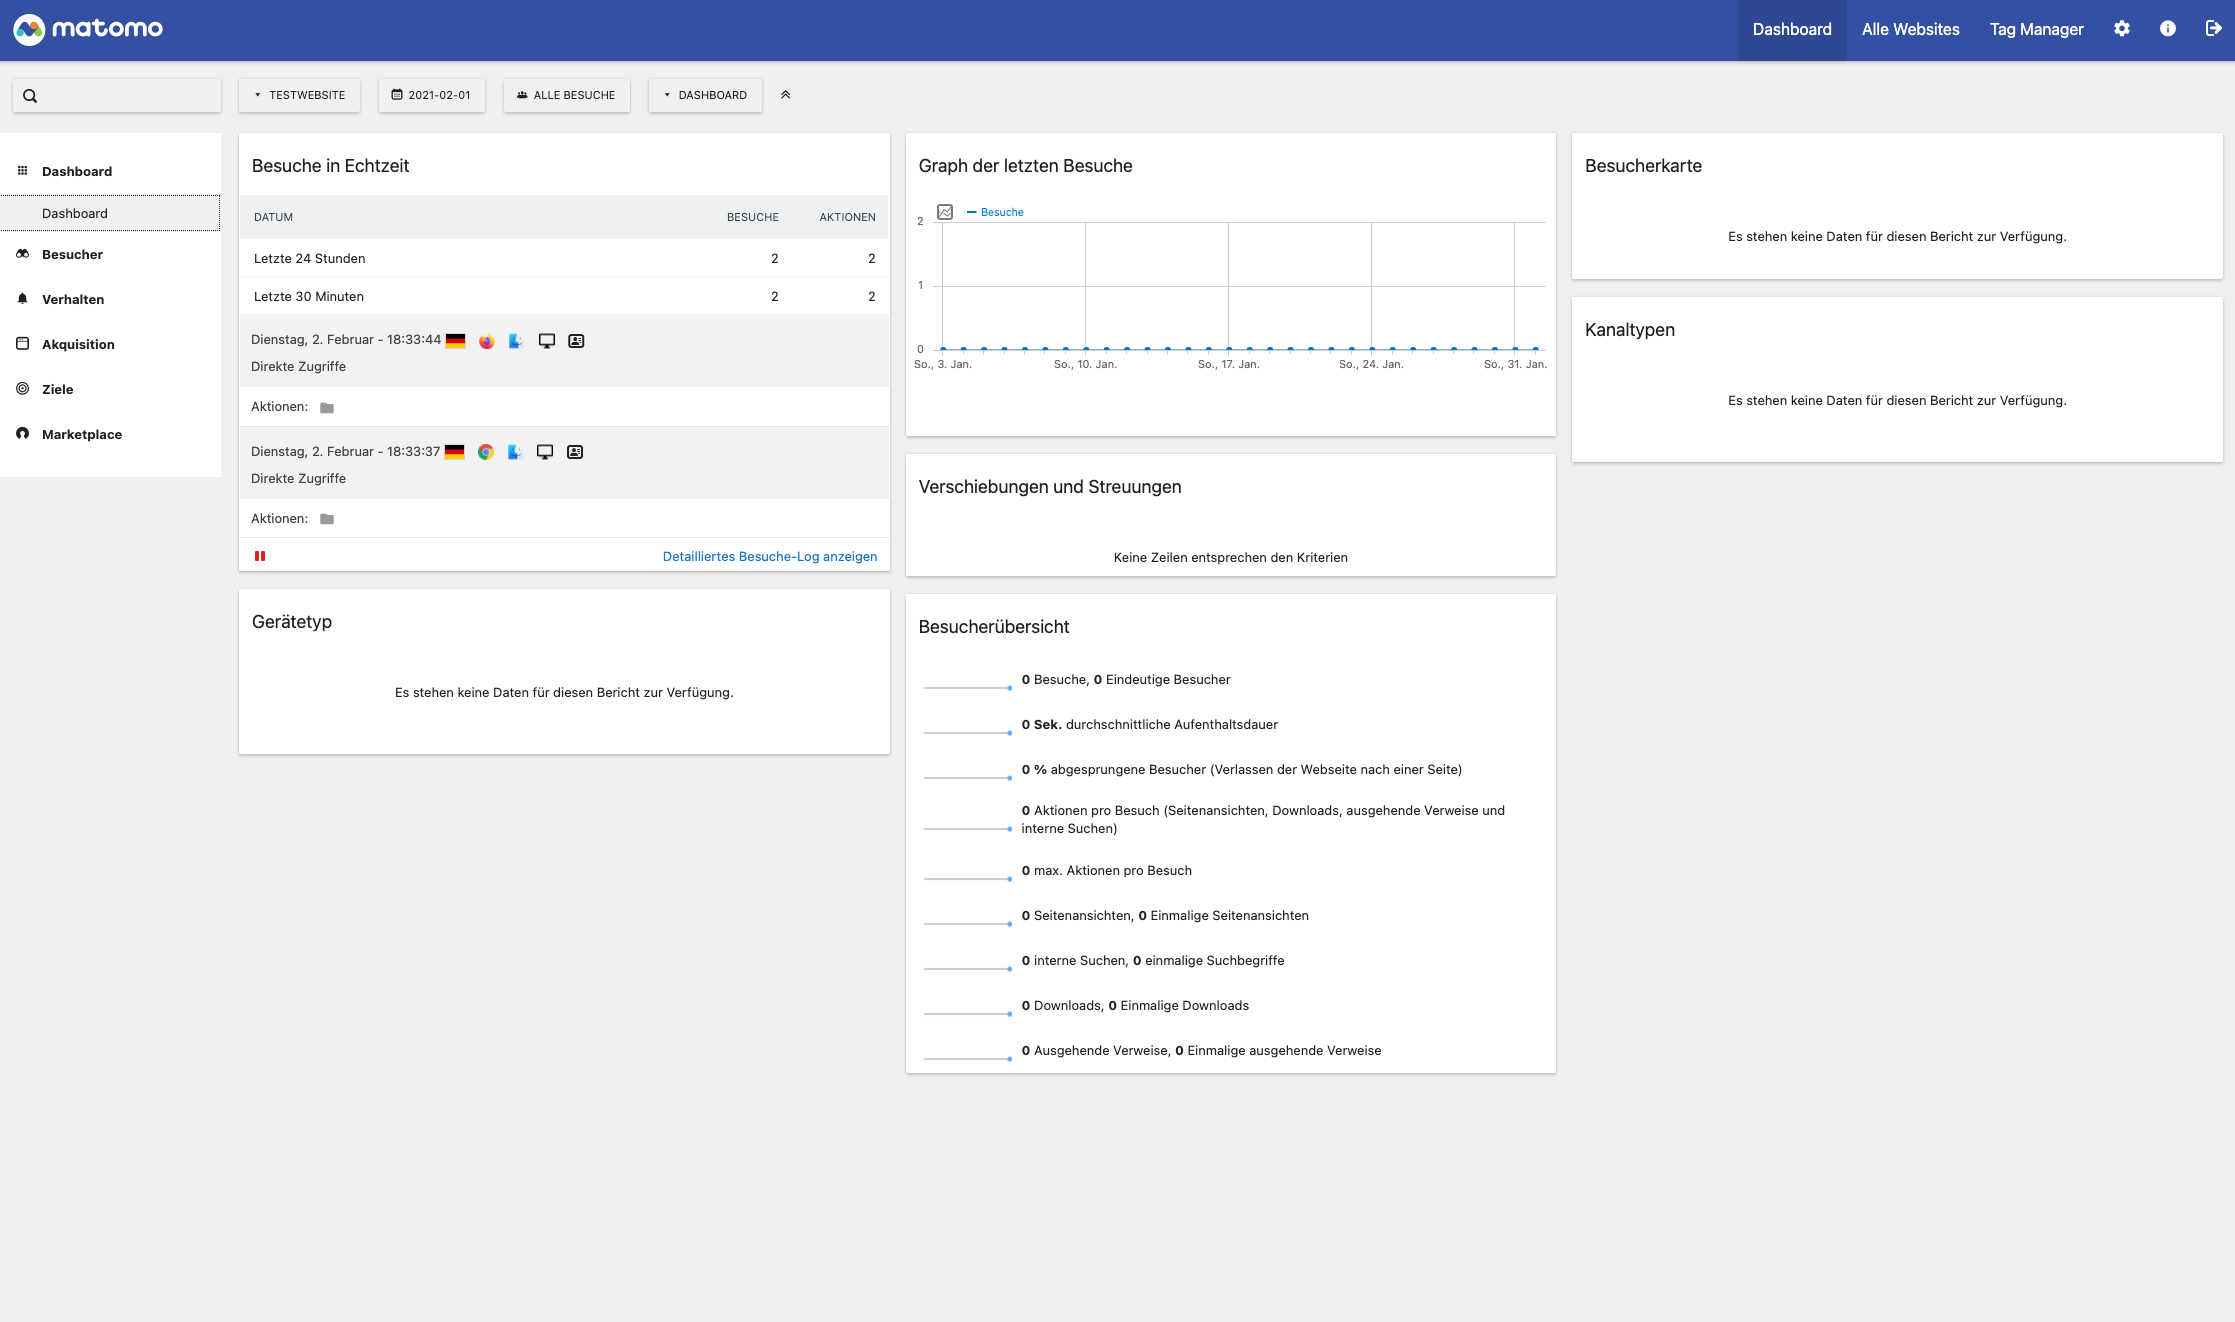The image size is (2235, 1322).
Task: Click the 'So., 17. Jan.' axis label
Action: [1228, 365]
